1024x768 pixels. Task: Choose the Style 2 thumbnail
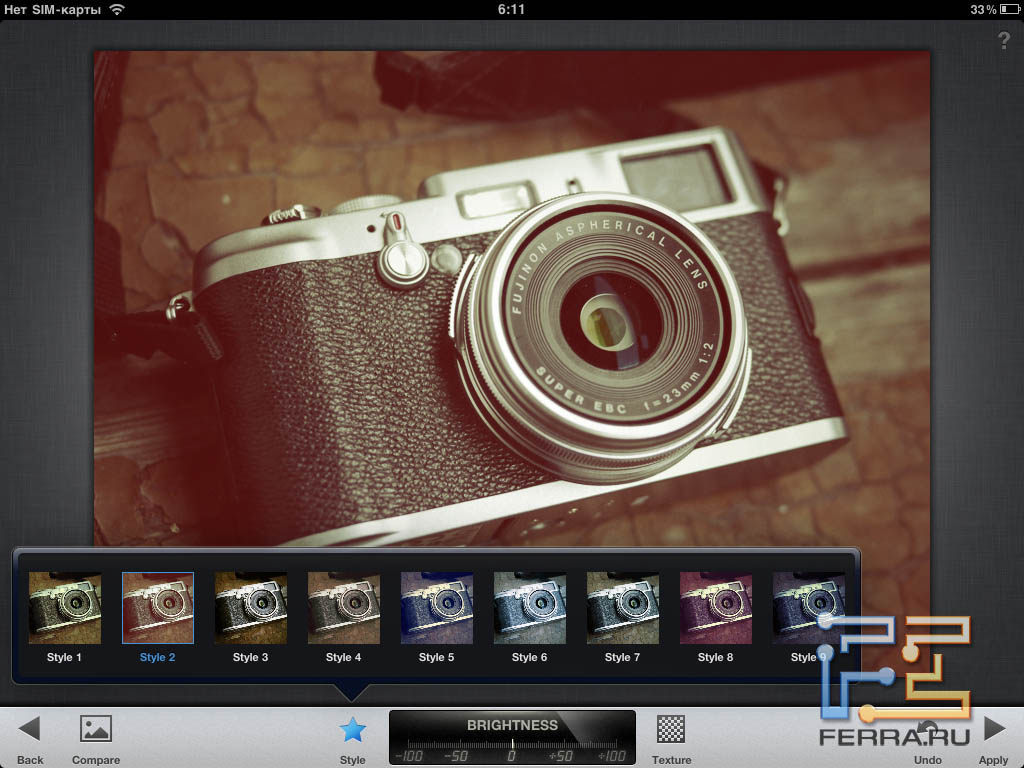158,608
